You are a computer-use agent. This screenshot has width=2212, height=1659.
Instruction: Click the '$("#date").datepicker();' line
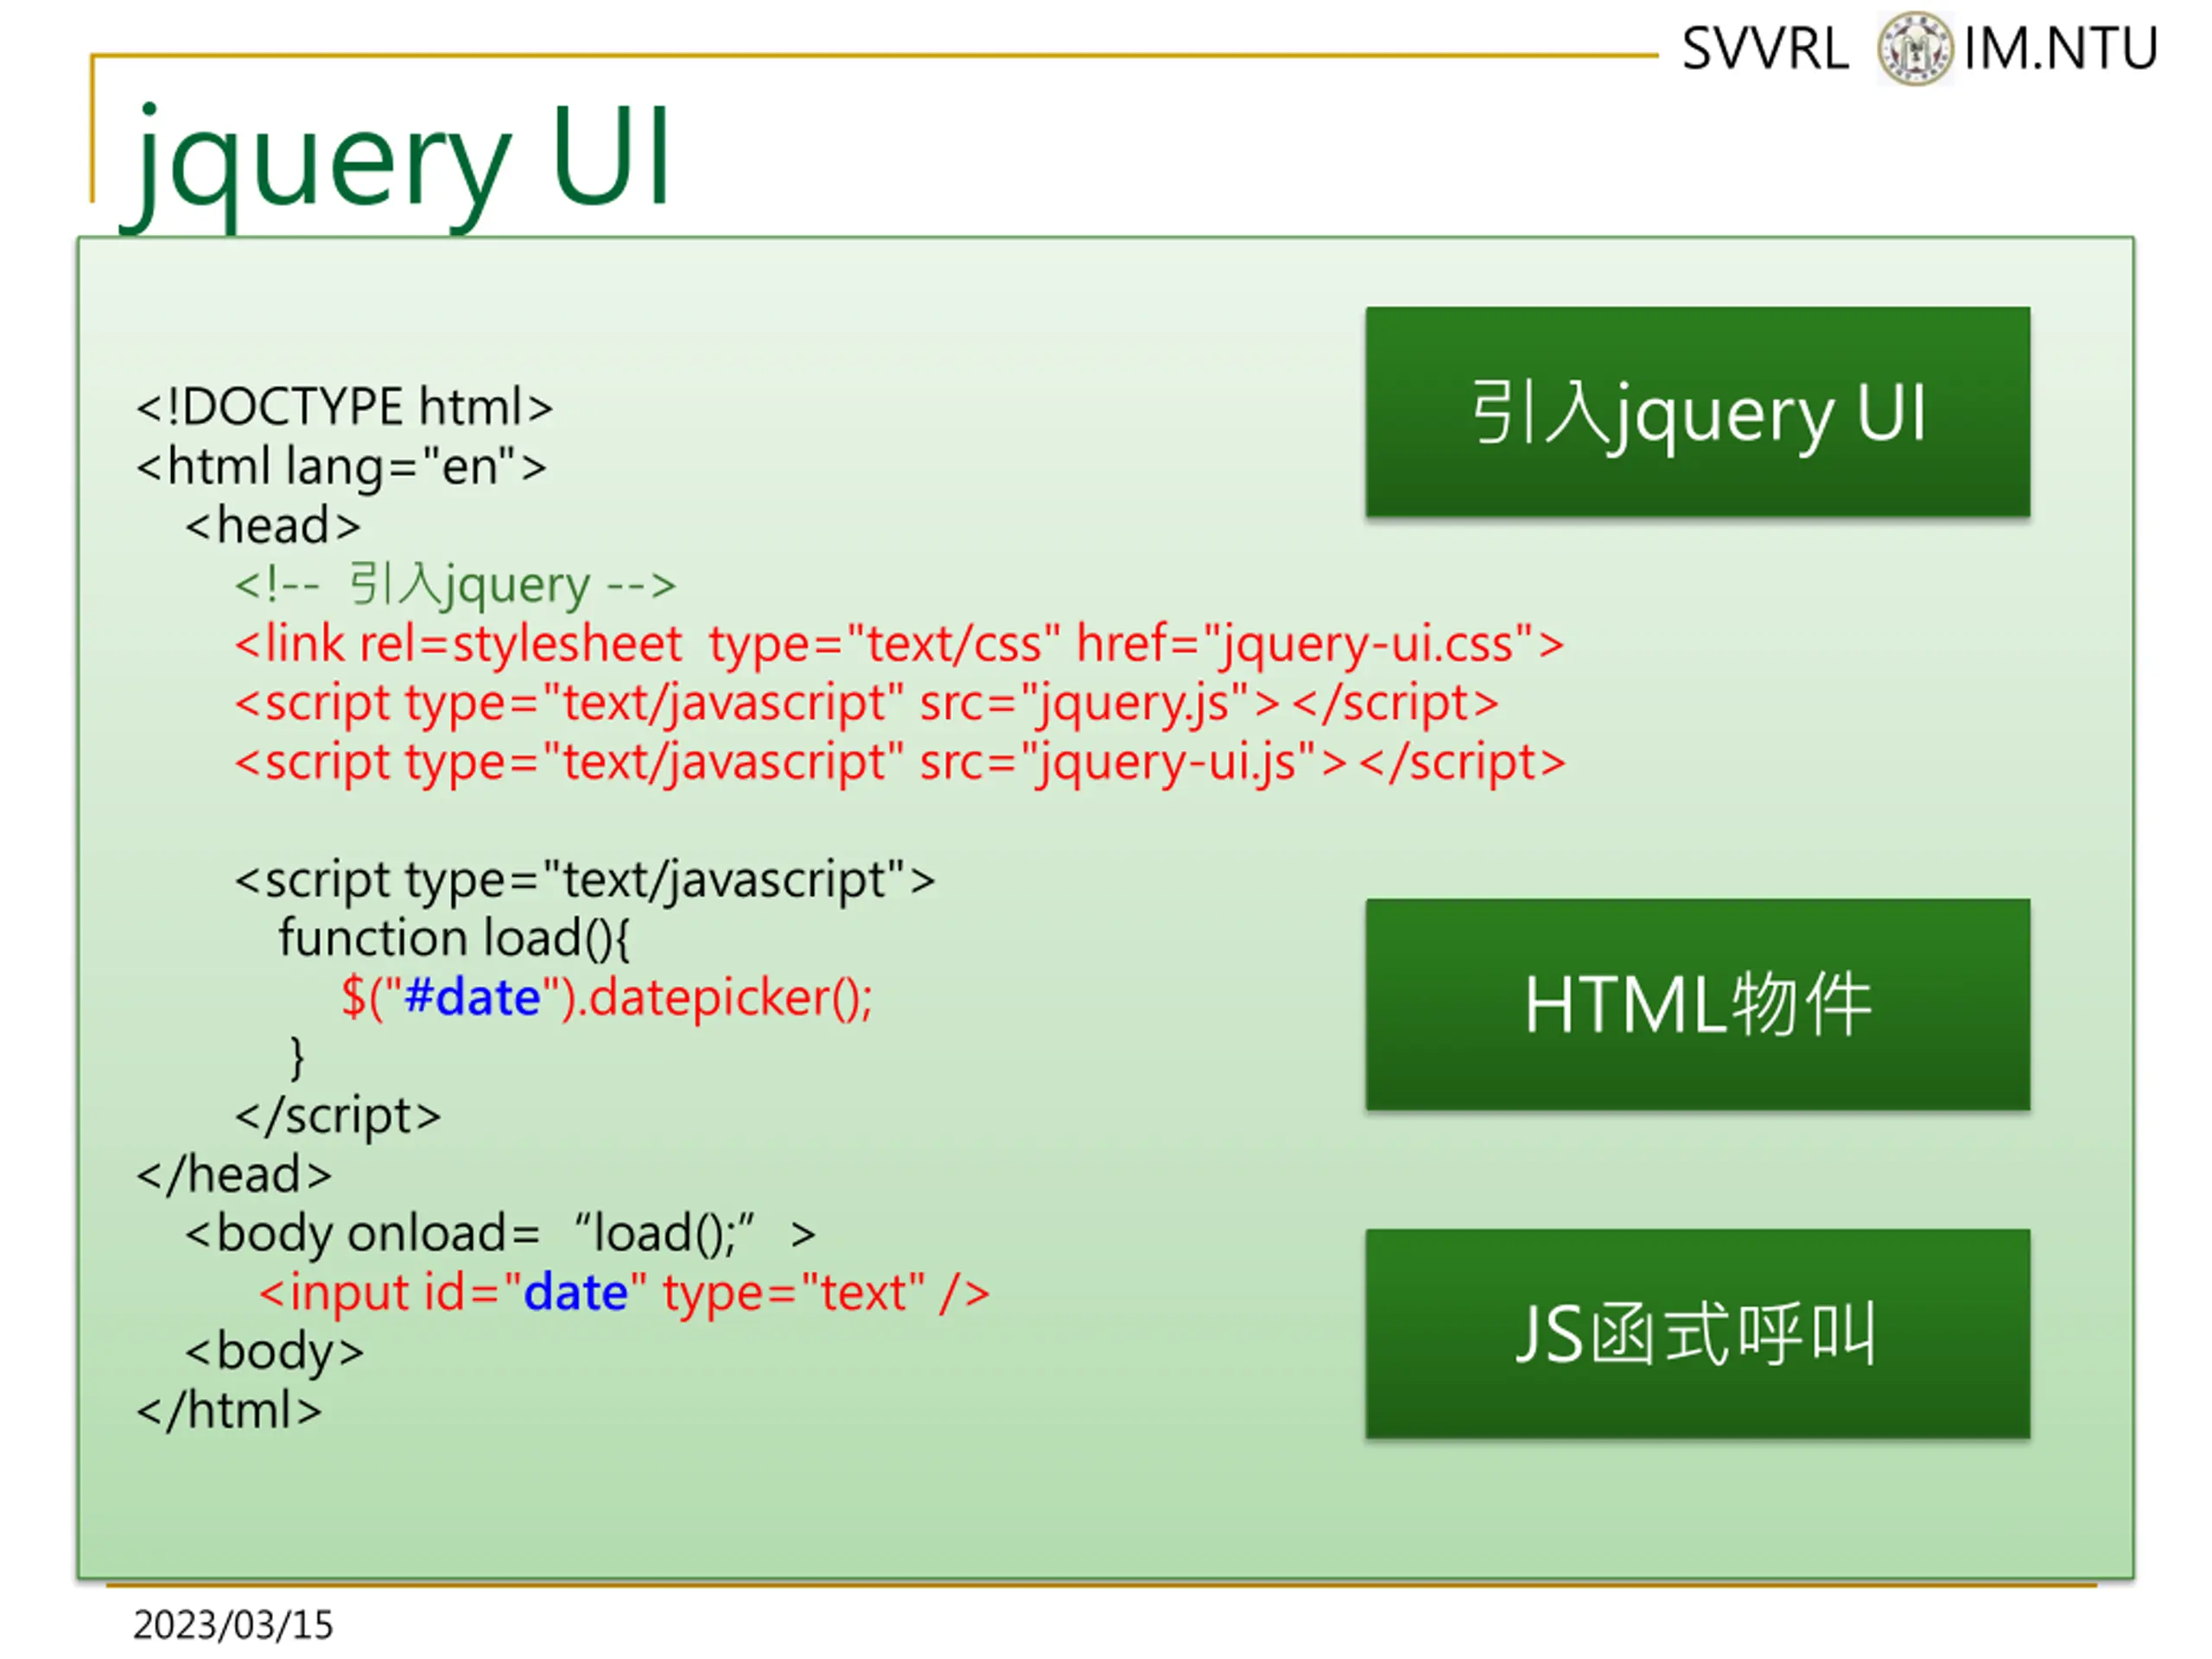click(x=606, y=998)
